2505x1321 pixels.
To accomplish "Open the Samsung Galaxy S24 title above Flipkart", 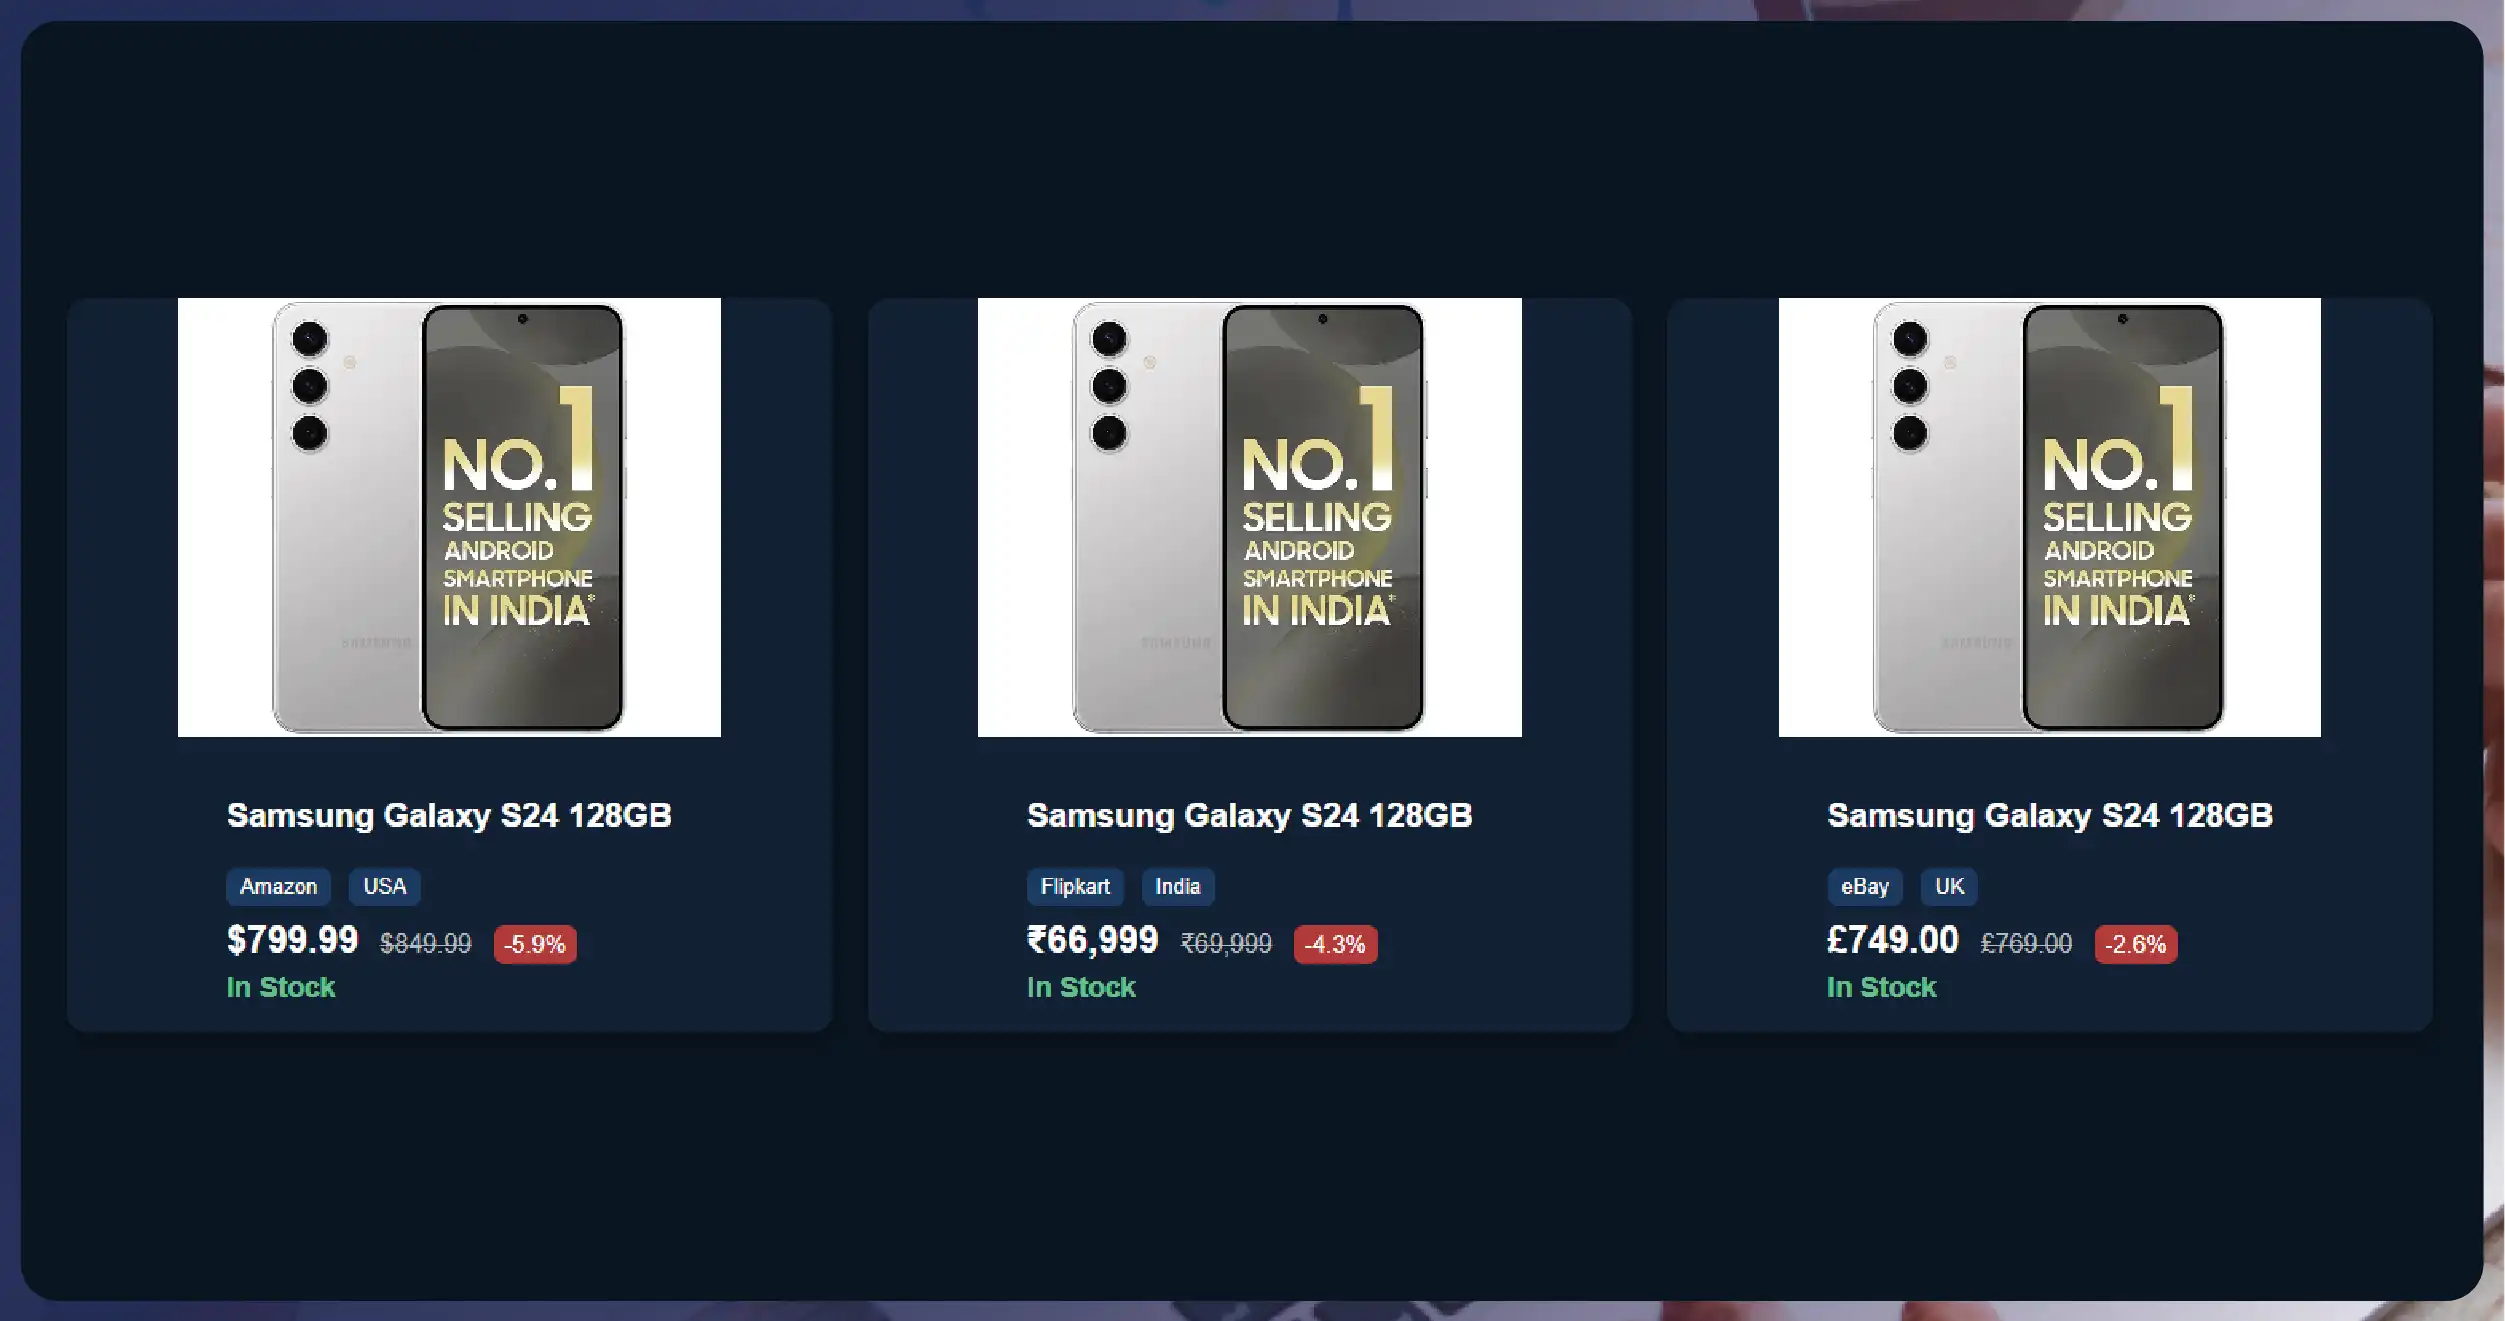I will (1249, 815).
